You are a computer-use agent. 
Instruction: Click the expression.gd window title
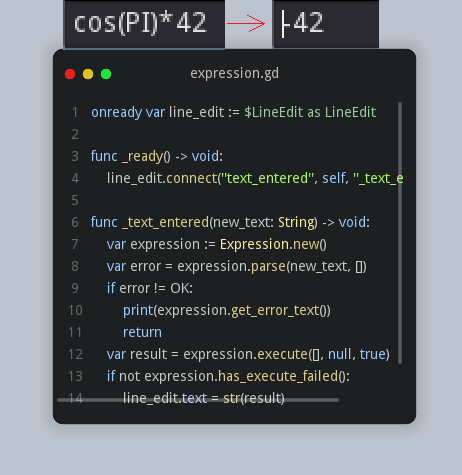[235, 73]
